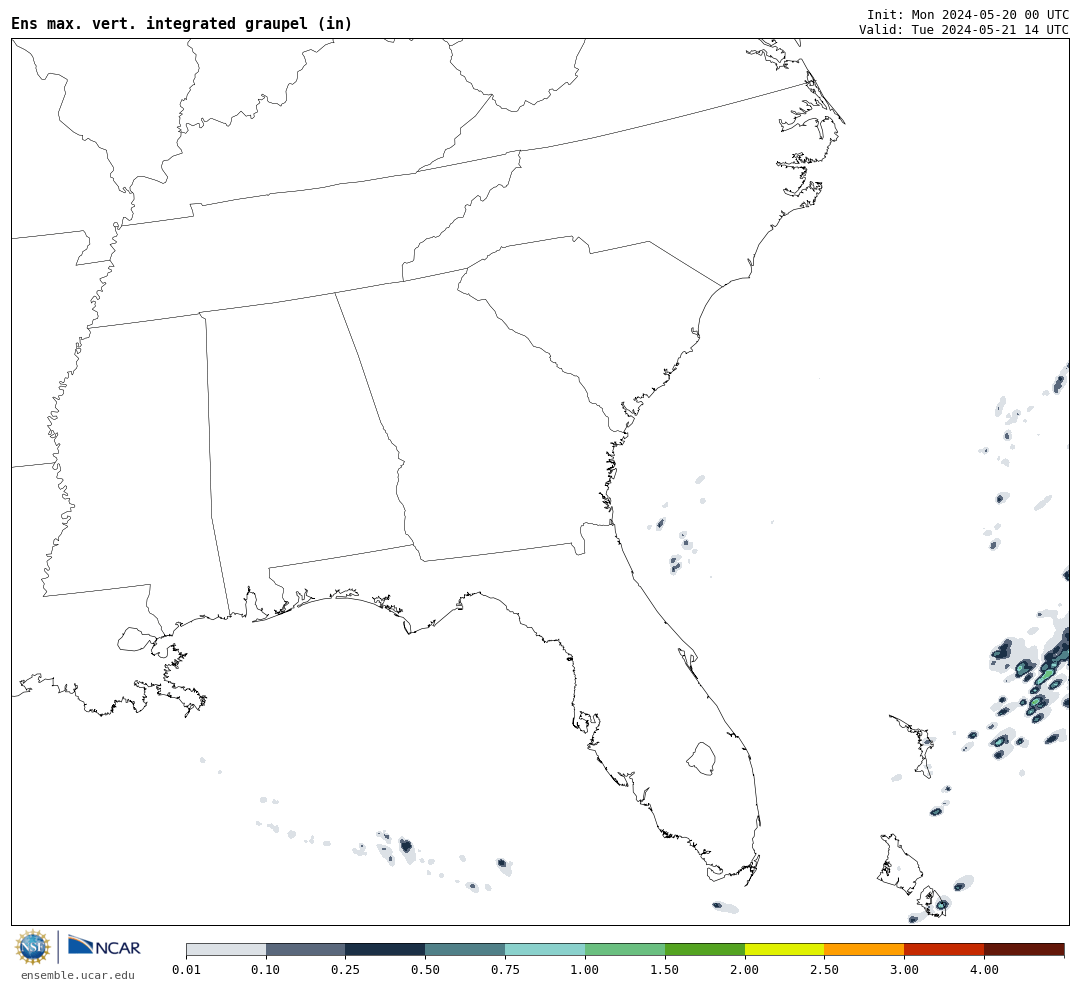This screenshot has width=1080, height=988.
Task: Click the 'Init: Mon 2024-05-20 00 UTC' text
Action: tap(968, 14)
